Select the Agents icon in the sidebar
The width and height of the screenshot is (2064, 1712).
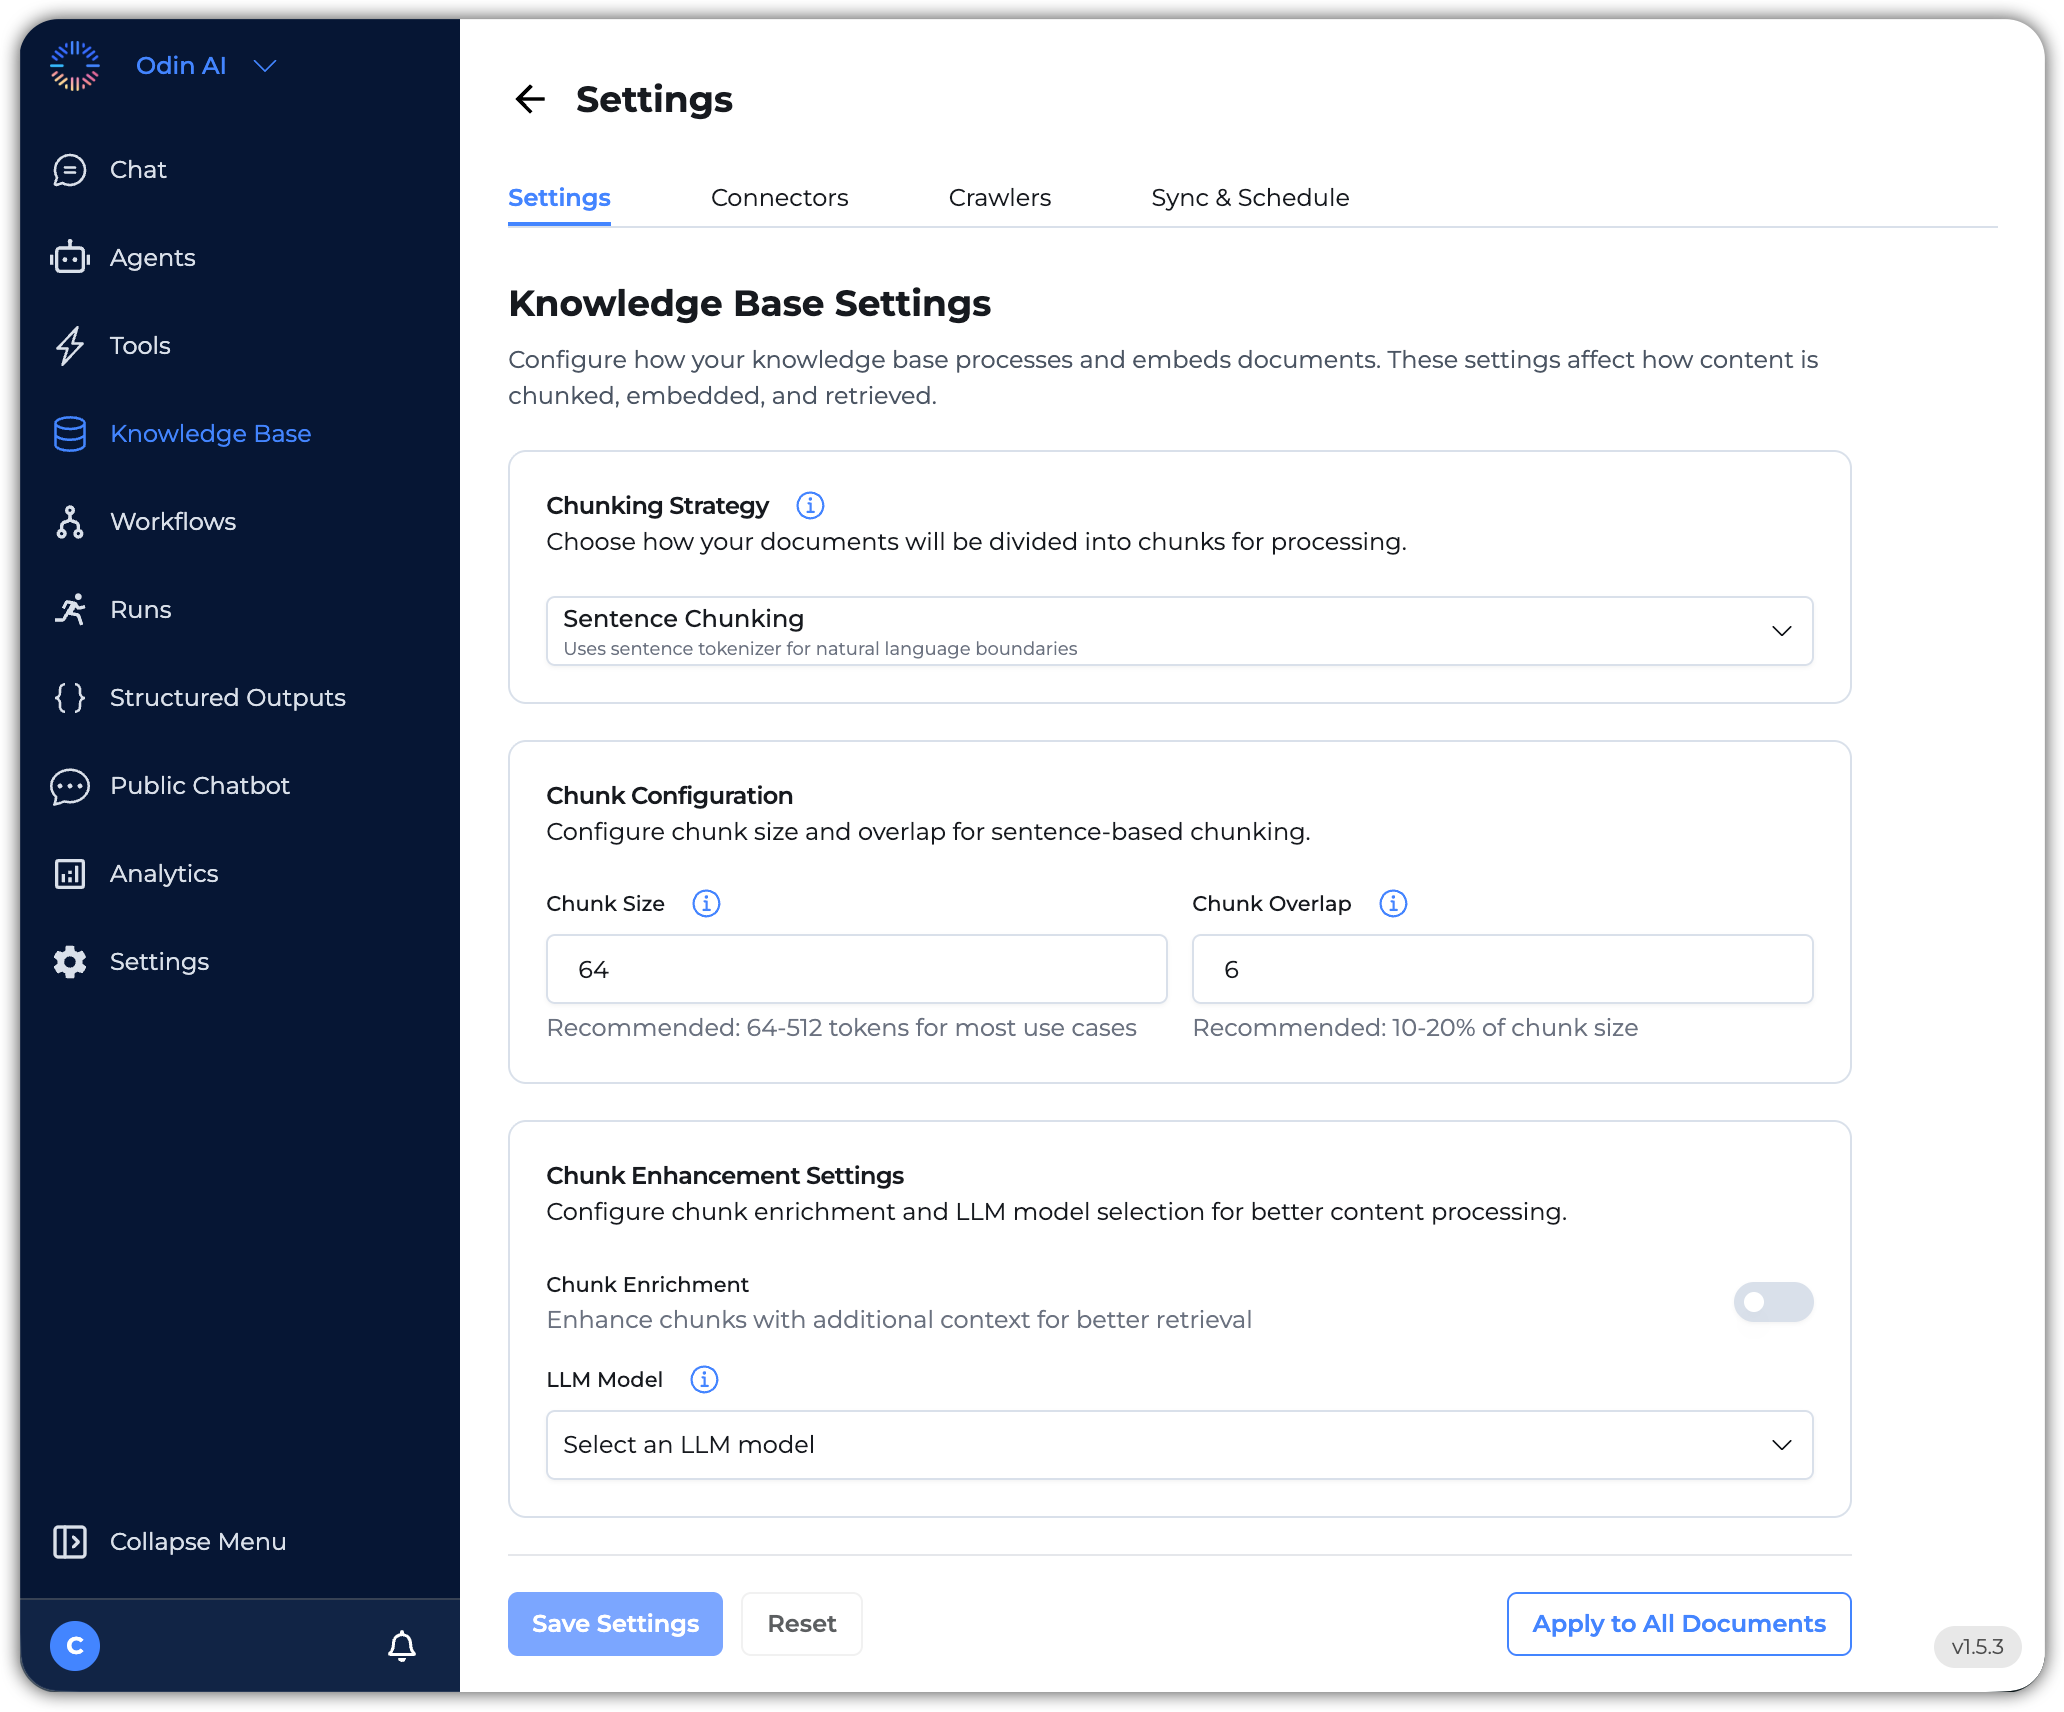pyautogui.click(x=69, y=257)
